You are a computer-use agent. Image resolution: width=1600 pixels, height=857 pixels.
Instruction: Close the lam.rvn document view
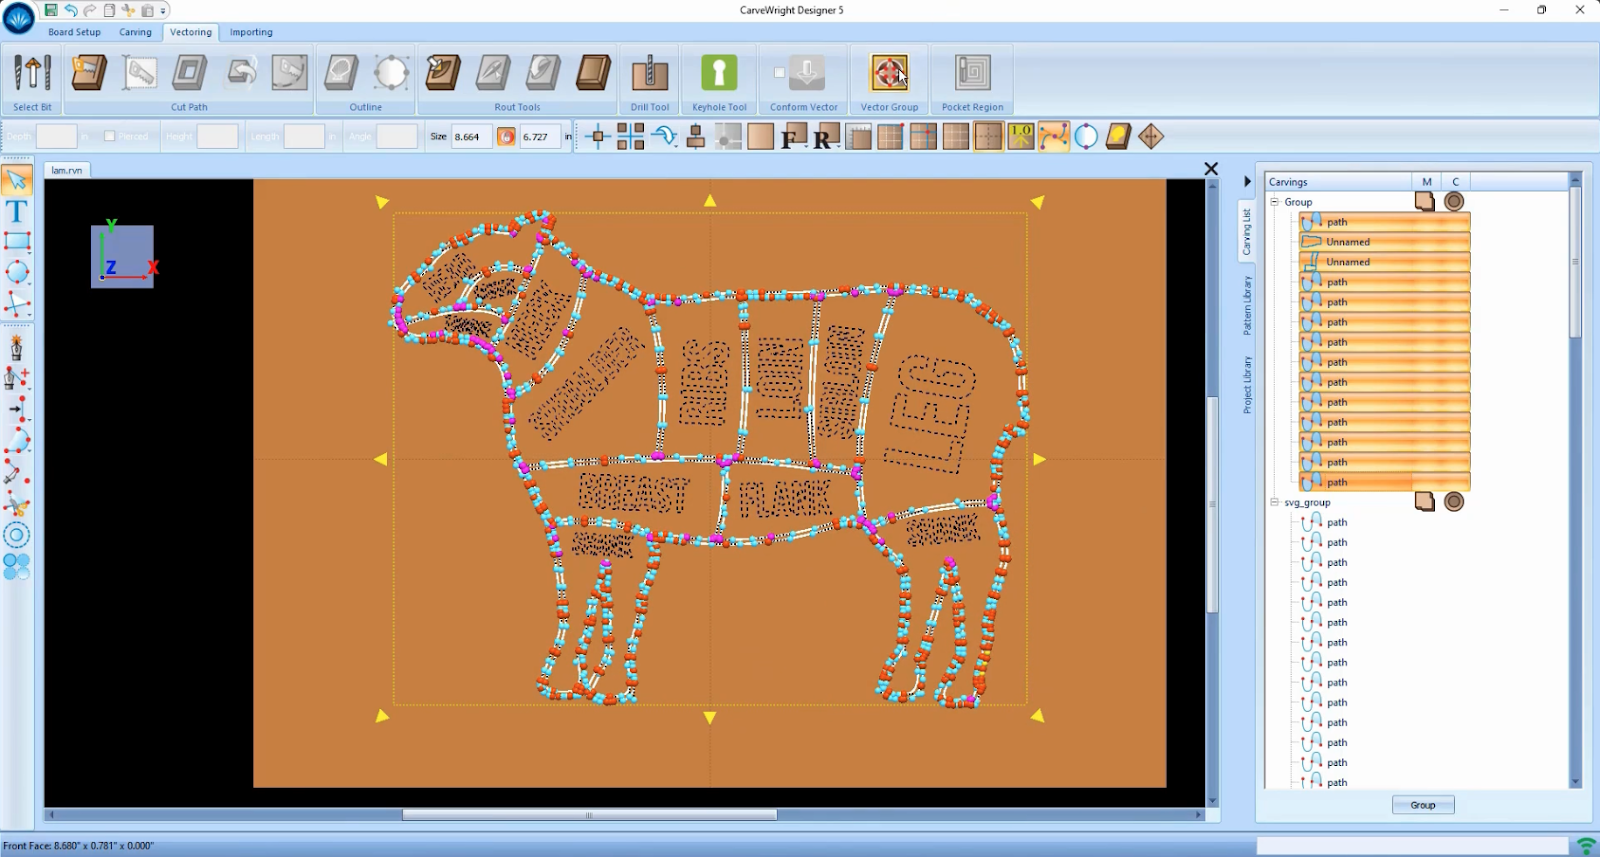click(x=1211, y=169)
